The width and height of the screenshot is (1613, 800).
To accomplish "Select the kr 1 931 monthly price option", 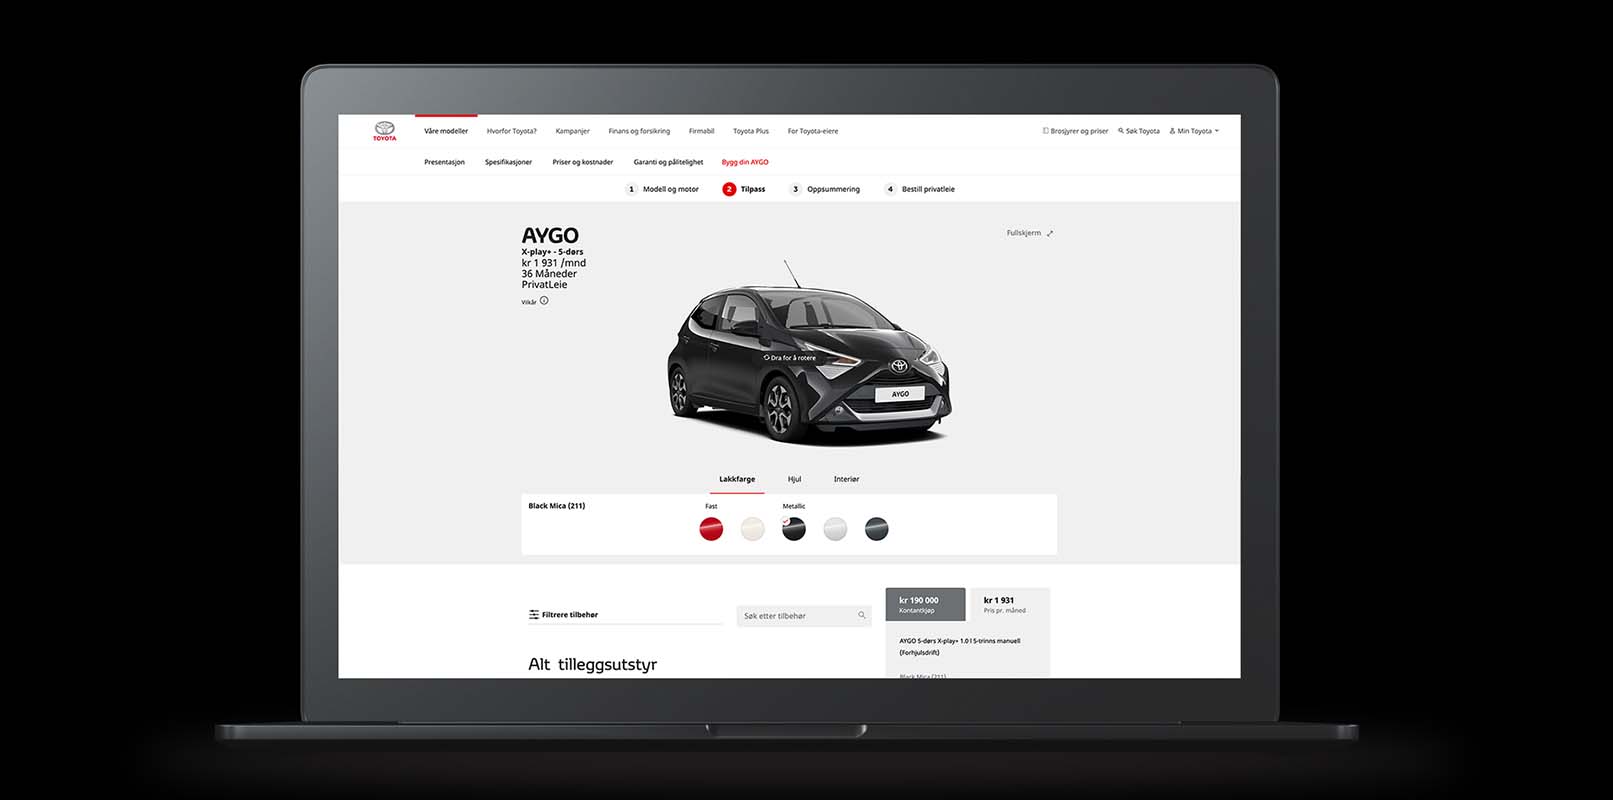I will point(1009,604).
